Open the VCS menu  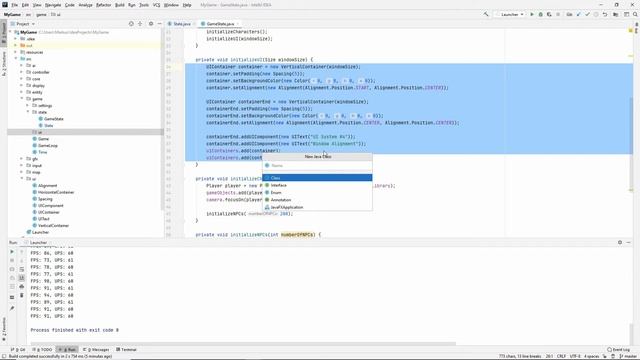156,5
